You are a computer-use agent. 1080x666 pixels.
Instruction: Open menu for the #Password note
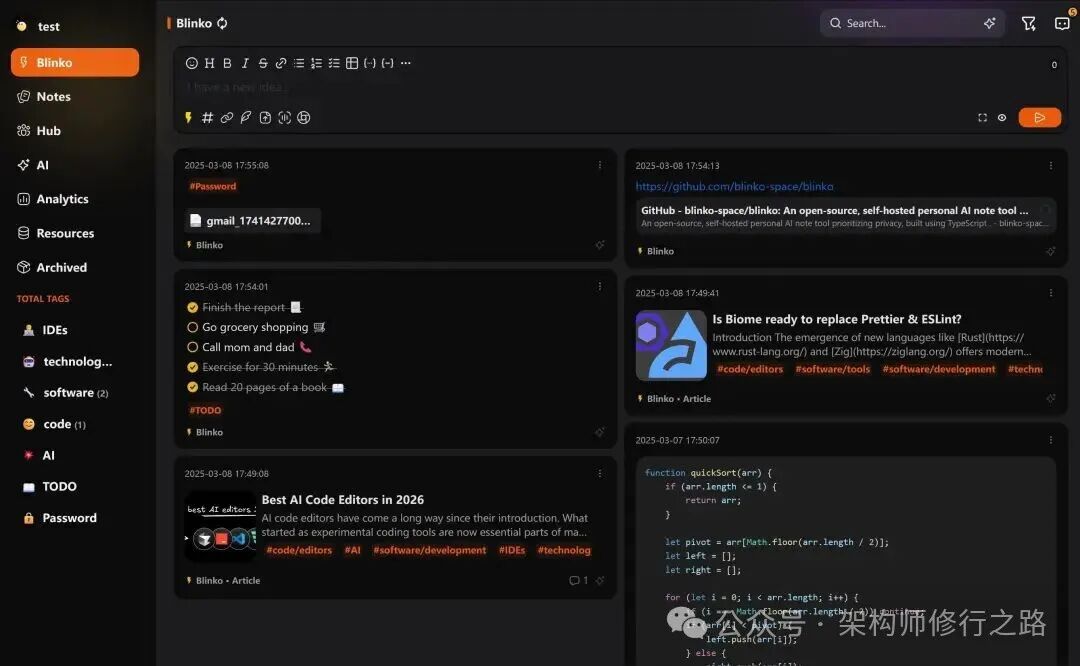tap(600, 165)
